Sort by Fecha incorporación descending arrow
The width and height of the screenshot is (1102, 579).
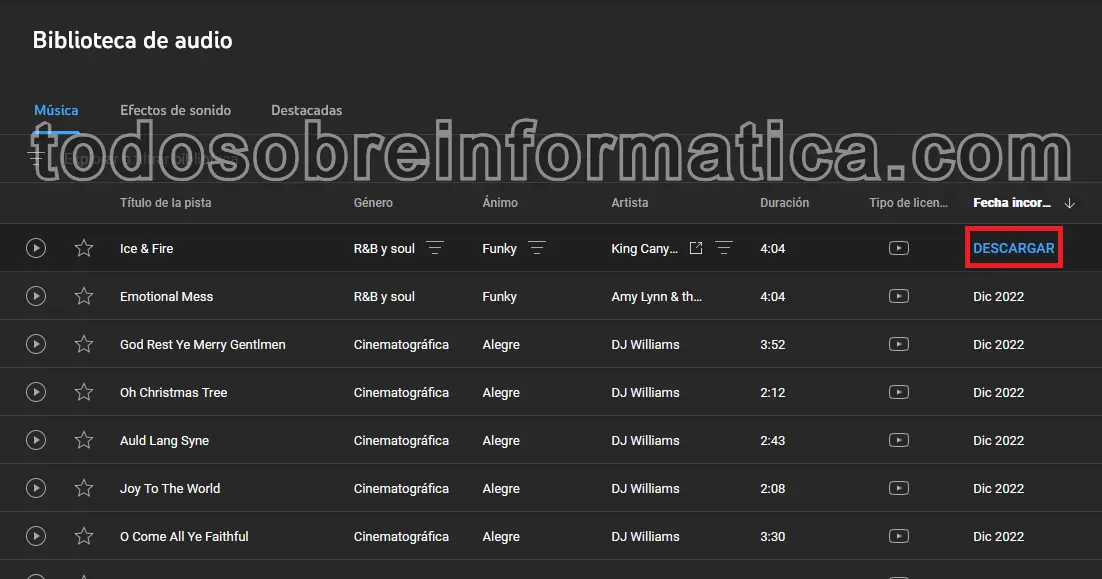pos(1070,203)
